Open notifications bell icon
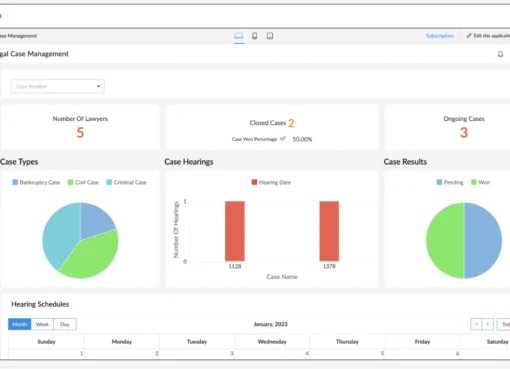 (500, 54)
